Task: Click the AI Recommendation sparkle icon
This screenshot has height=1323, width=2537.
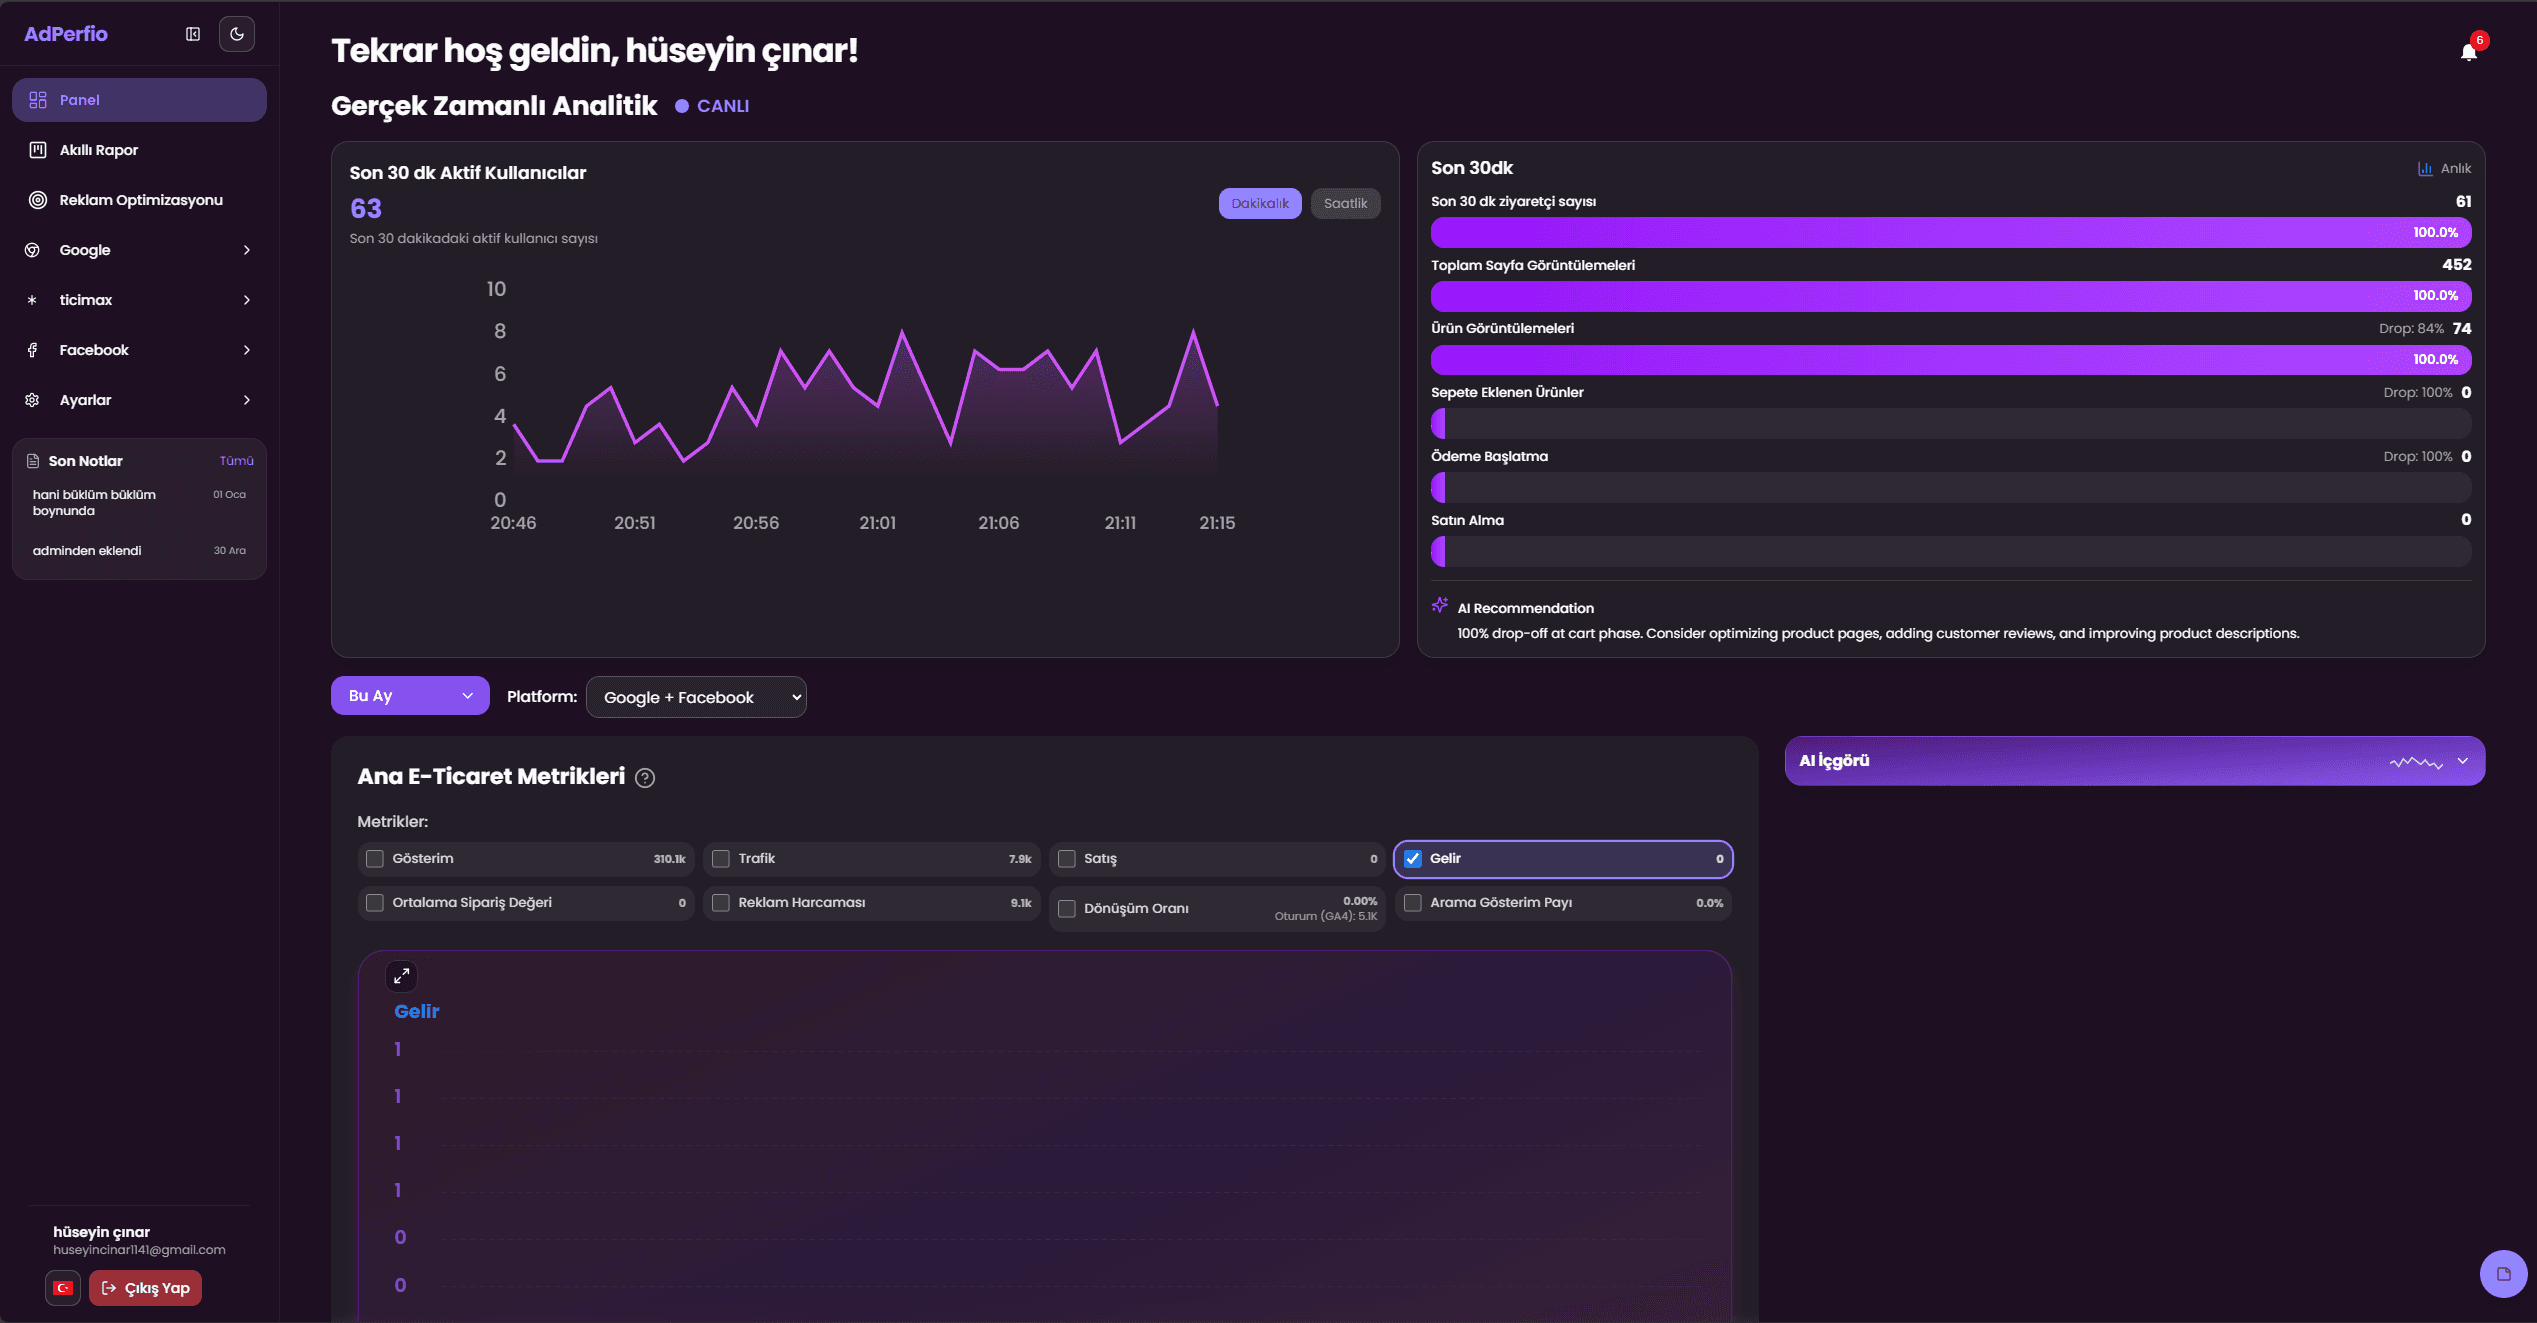Action: (x=1440, y=605)
